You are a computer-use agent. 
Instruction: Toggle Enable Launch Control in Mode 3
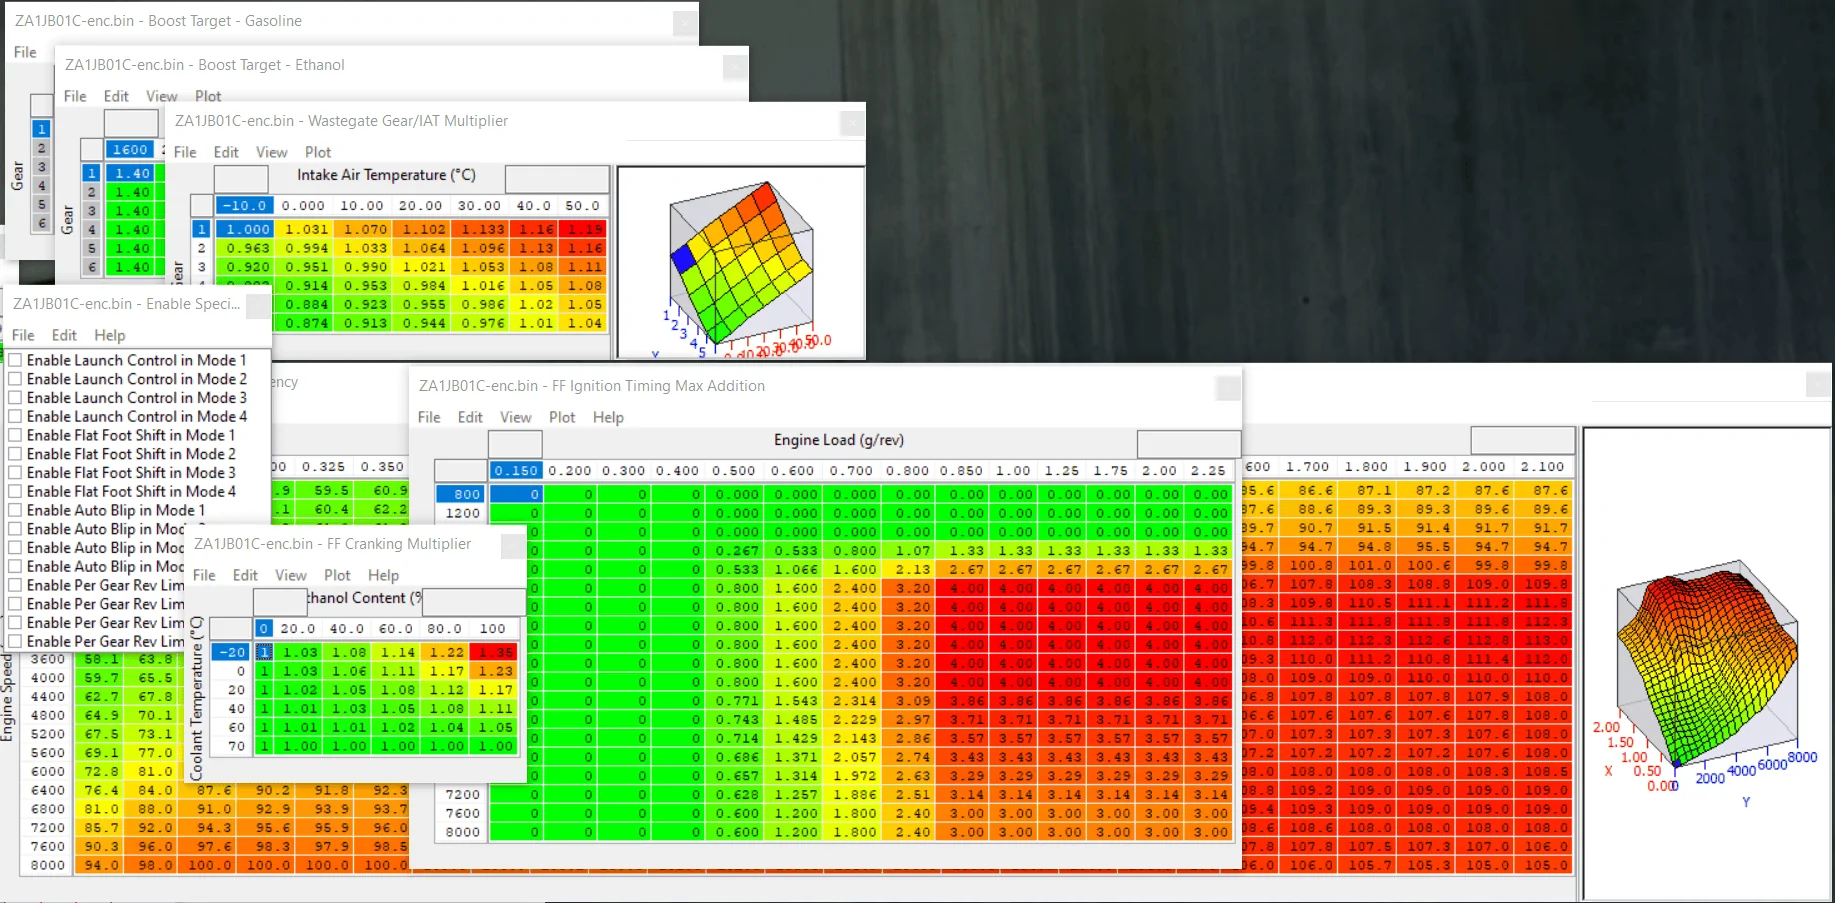point(15,398)
